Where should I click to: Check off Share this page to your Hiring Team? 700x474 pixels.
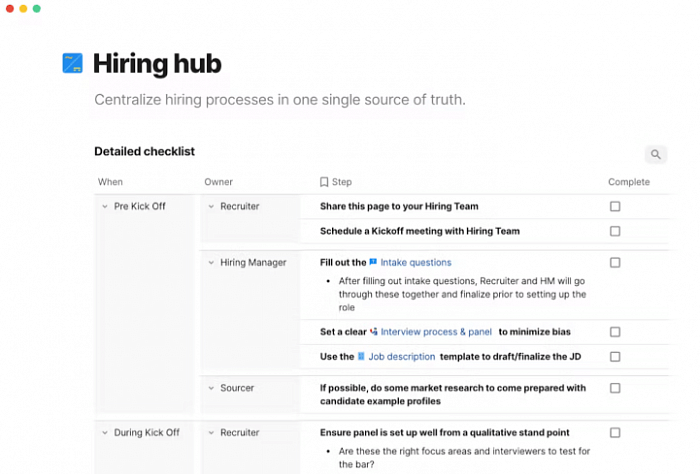click(x=615, y=206)
